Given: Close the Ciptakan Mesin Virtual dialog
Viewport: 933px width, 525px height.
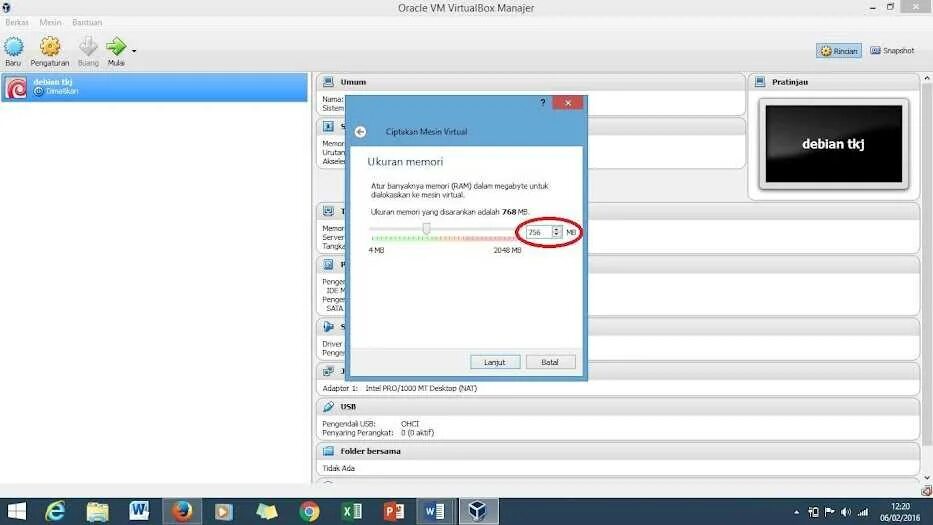Looking at the screenshot, I should 568,103.
